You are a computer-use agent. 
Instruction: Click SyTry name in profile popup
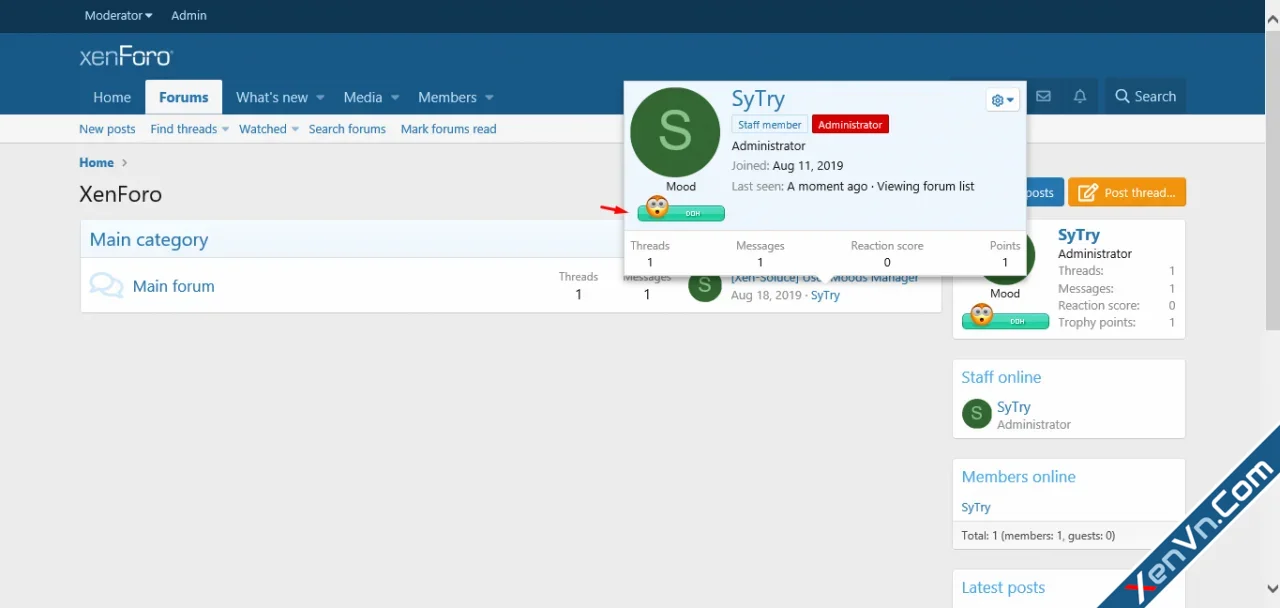pos(758,99)
